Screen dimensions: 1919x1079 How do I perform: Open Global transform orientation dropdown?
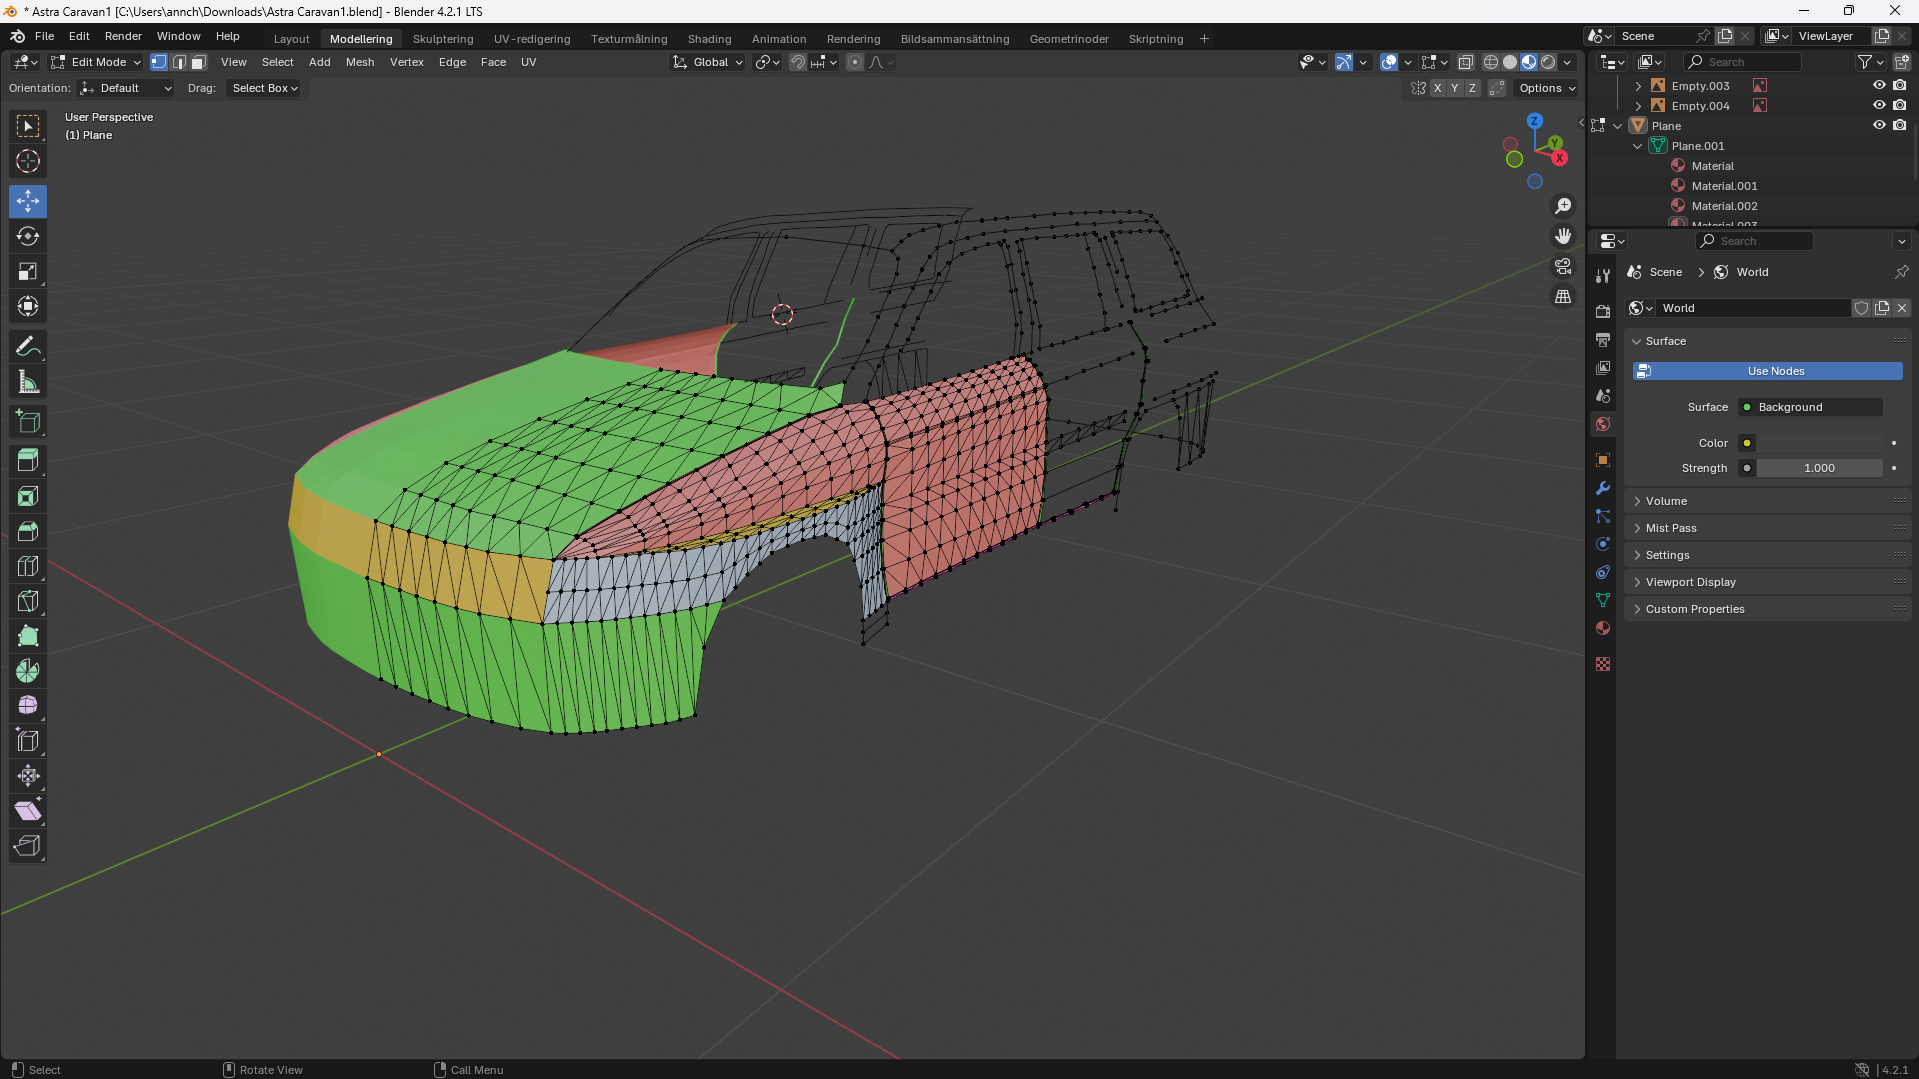pyautogui.click(x=709, y=62)
